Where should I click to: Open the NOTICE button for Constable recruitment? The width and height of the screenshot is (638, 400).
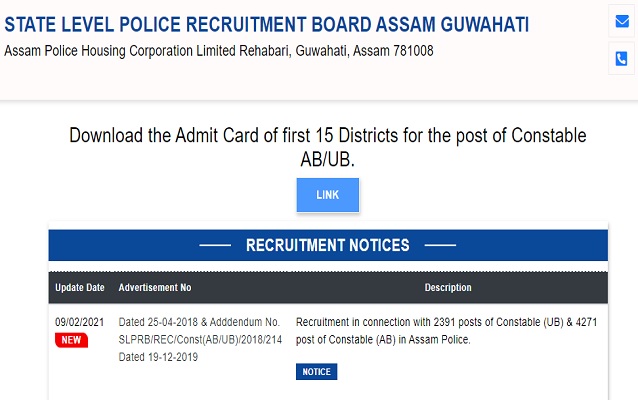click(317, 372)
